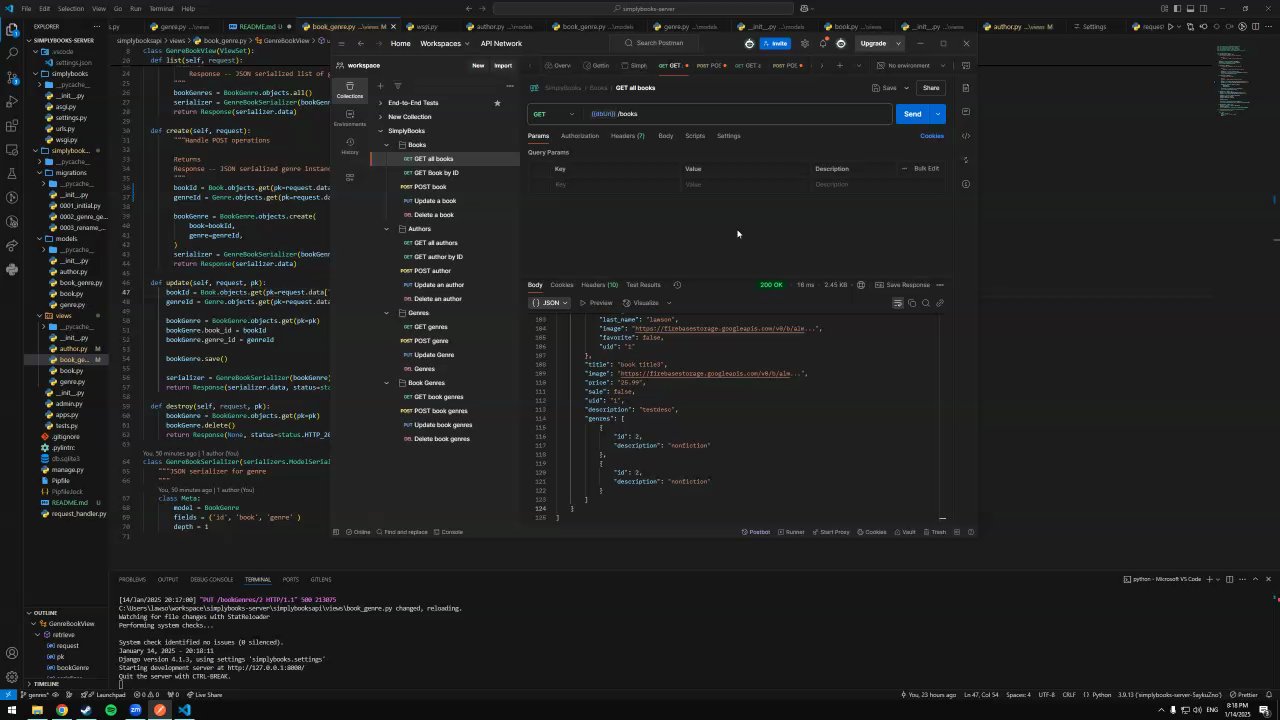The width and height of the screenshot is (1280, 720).
Task: Open the Test Results response tab
Action: point(642,285)
